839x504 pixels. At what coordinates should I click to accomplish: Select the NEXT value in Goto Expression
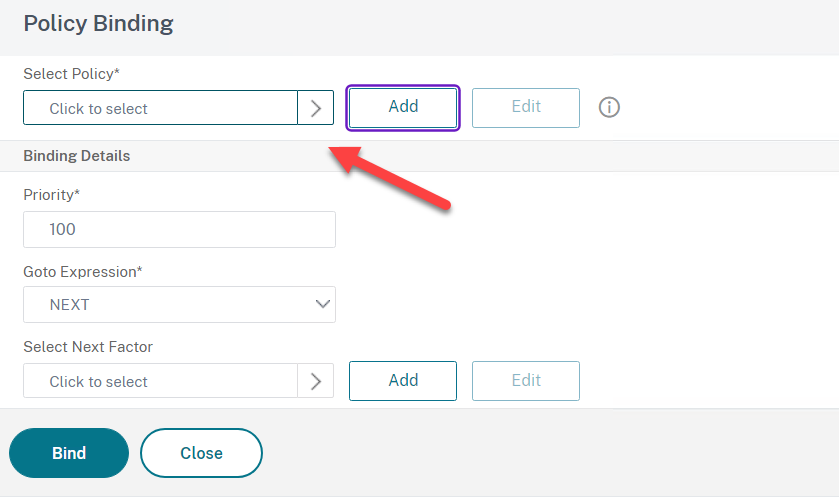(70, 304)
